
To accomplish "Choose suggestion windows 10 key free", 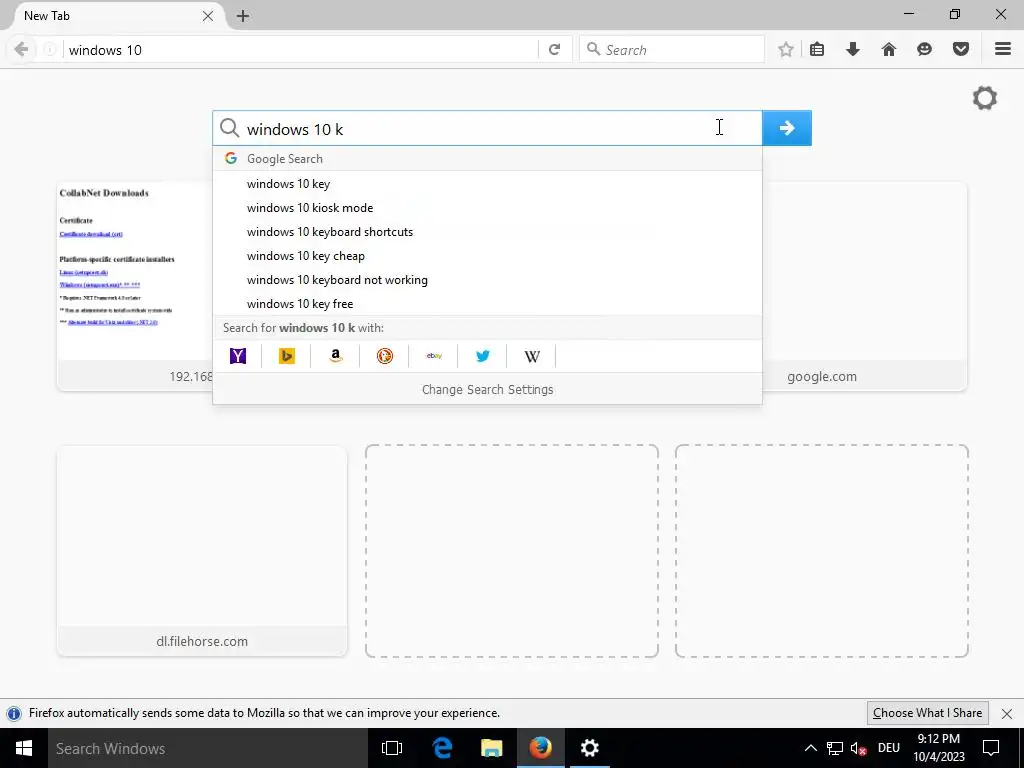I will (x=487, y=304).
